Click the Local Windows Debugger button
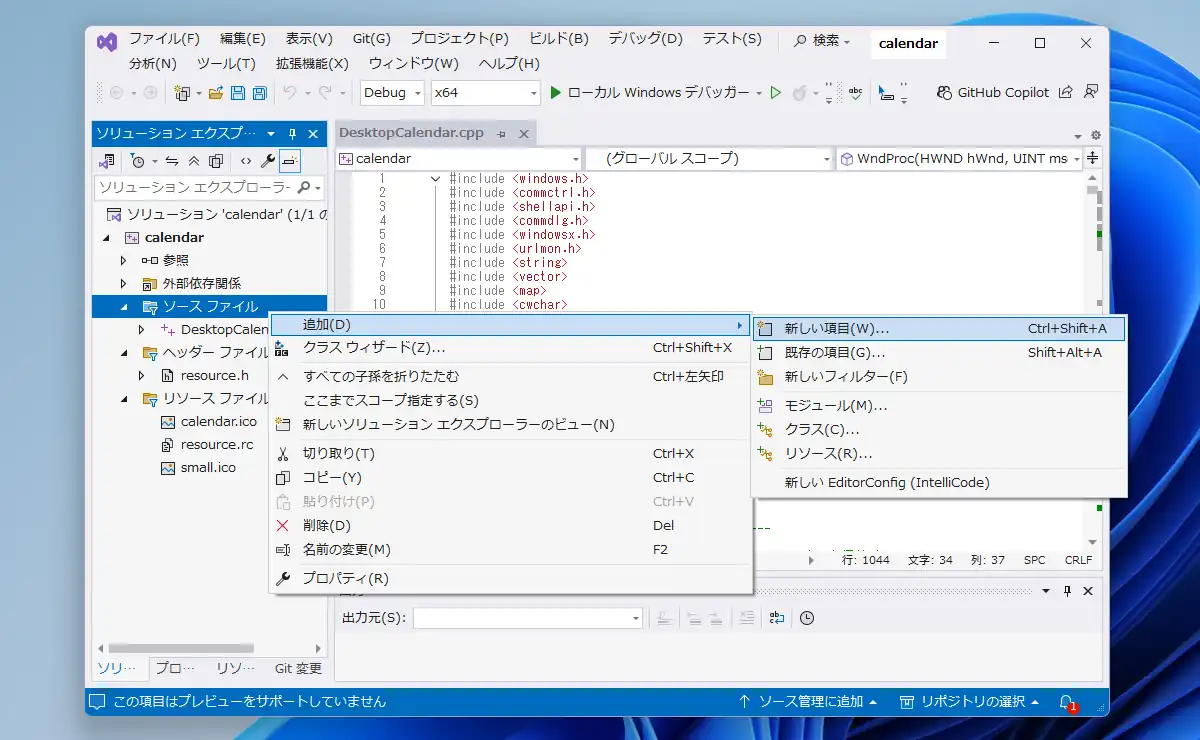The height and width of the screenshot is (740, 1200). [649, 92]
